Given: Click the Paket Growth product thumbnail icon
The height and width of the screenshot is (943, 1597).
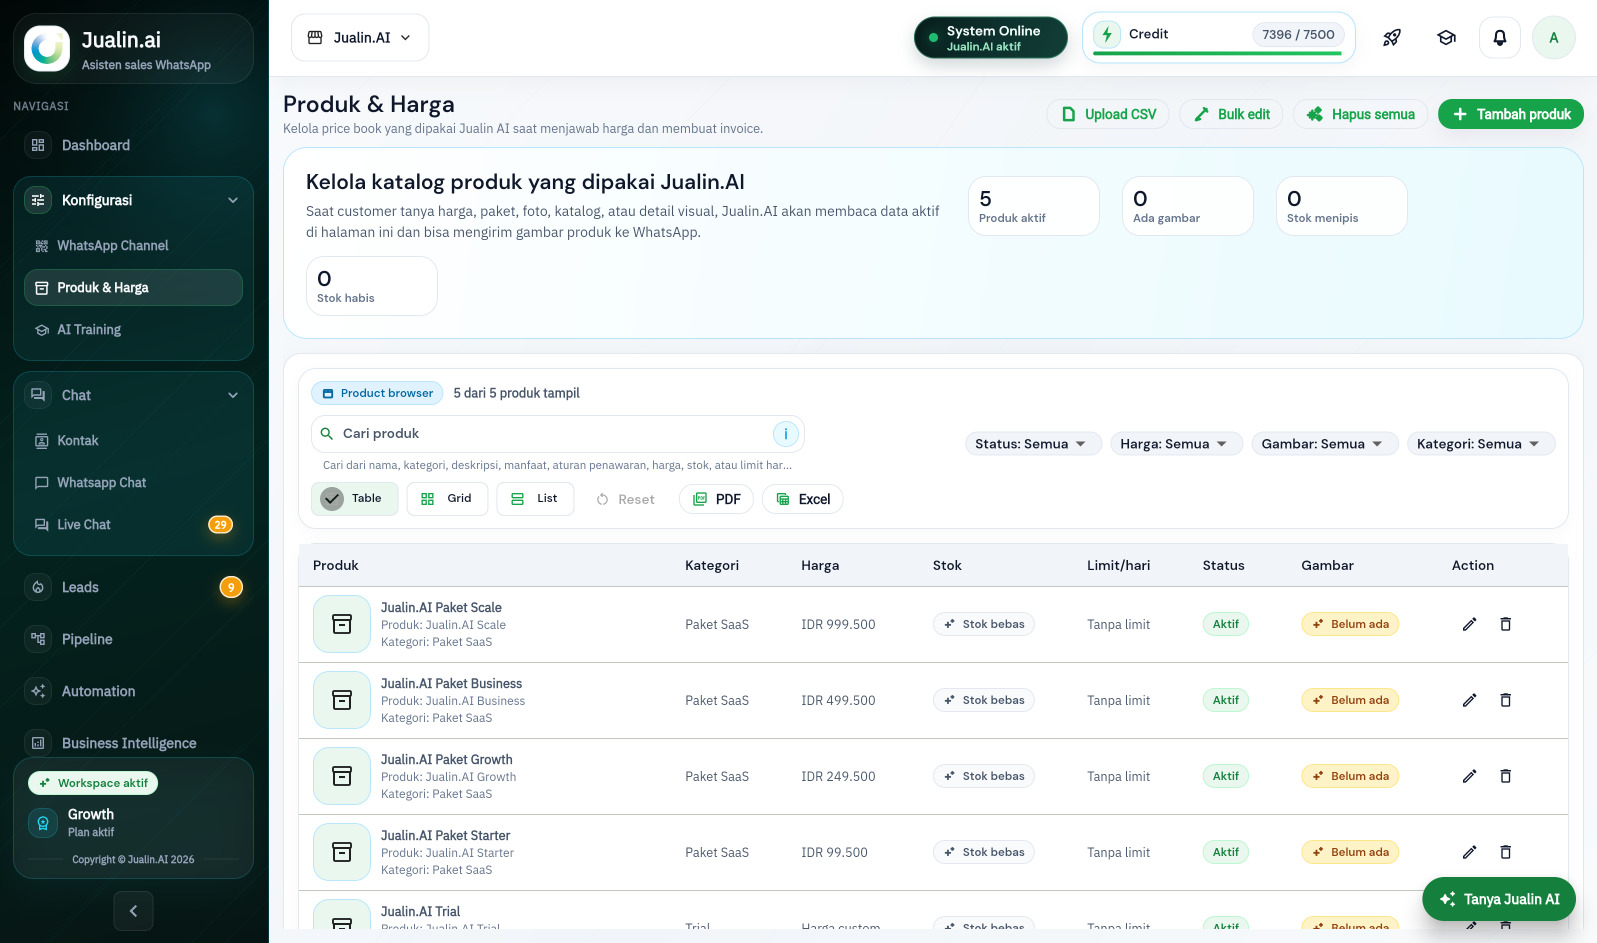Looking at the screenshot, I should pos(342,776).
